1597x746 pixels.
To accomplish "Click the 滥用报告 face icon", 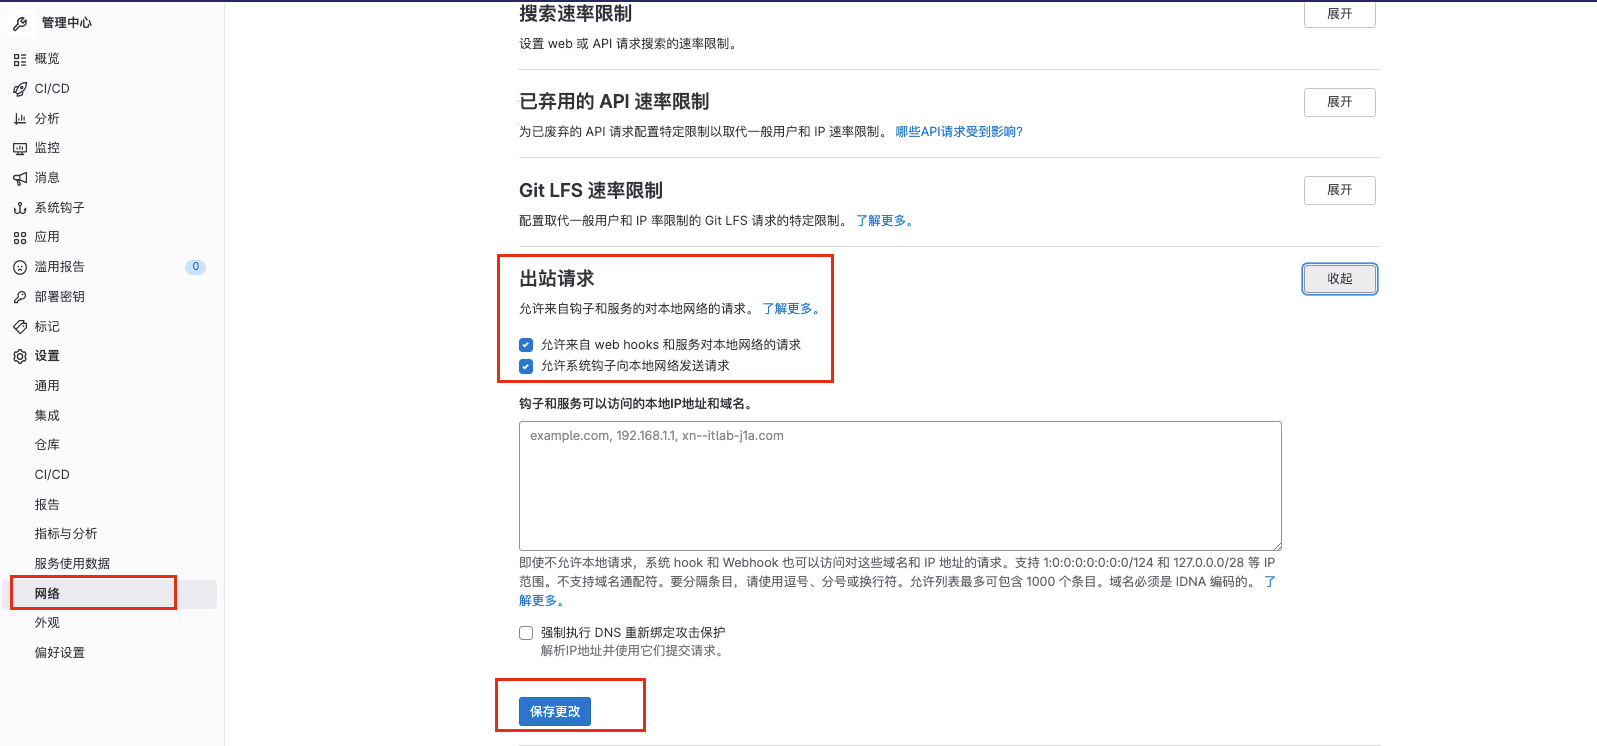I will tap(20, 267).
